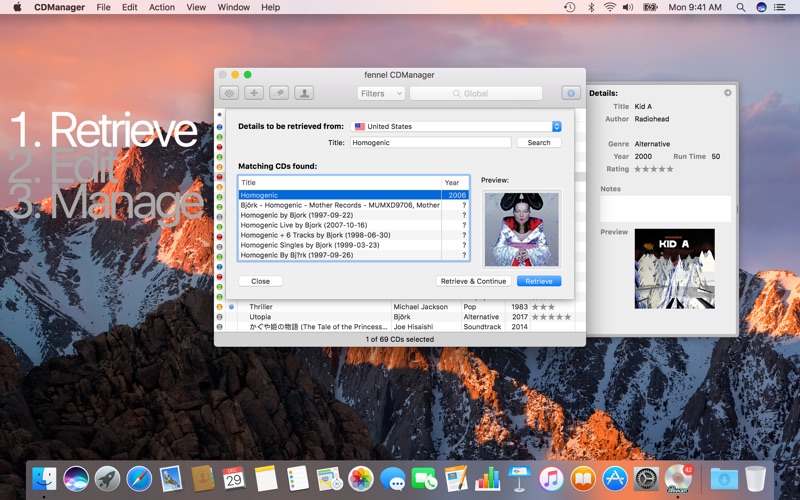Launch Siri from the Dock
The height and width of the screenshot is (500, 800).
(x=76, y=479)
